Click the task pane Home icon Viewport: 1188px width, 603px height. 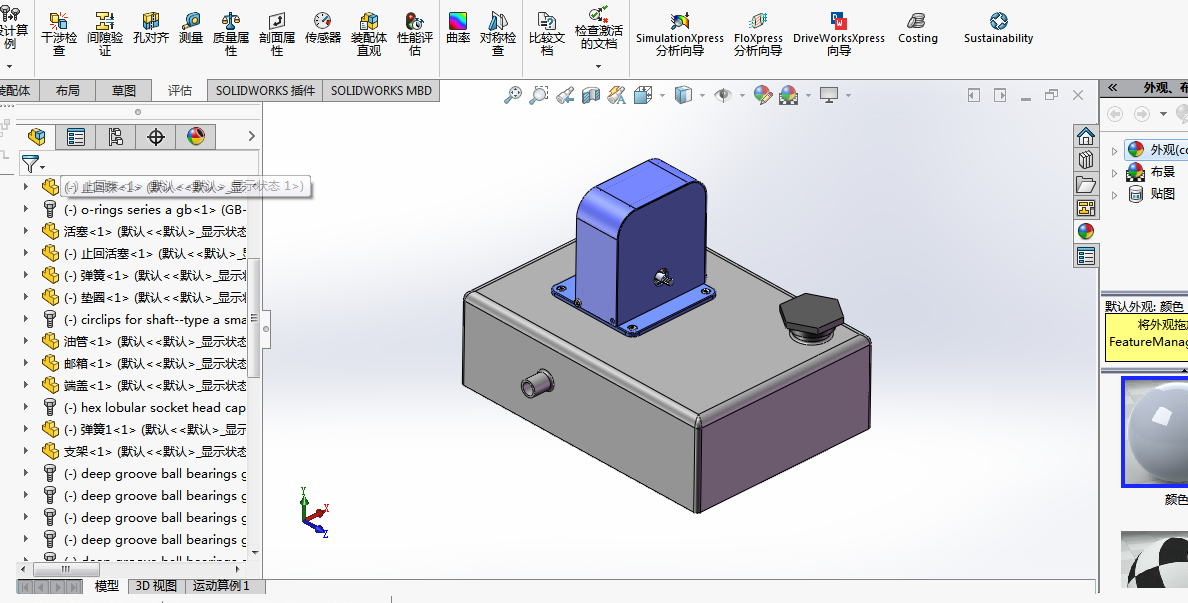1086,136
